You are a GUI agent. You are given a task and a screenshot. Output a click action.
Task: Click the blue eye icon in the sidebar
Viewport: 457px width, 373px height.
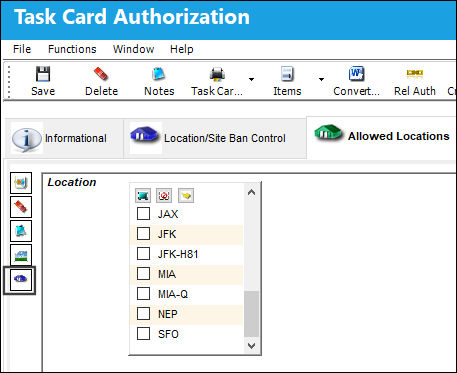[21, 279]
